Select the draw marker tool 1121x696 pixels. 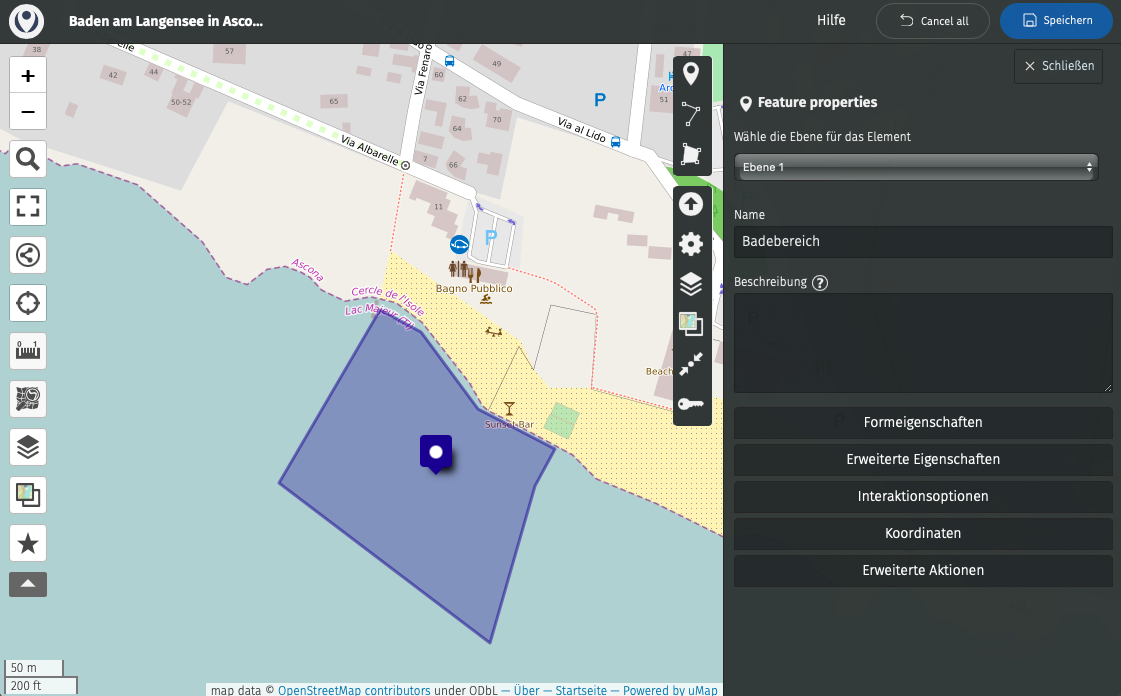coord(691,75)
